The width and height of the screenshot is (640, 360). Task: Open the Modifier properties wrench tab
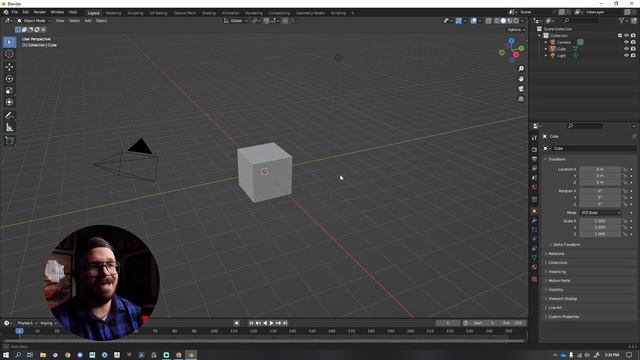pyautogui.click(x=534, y=220)
